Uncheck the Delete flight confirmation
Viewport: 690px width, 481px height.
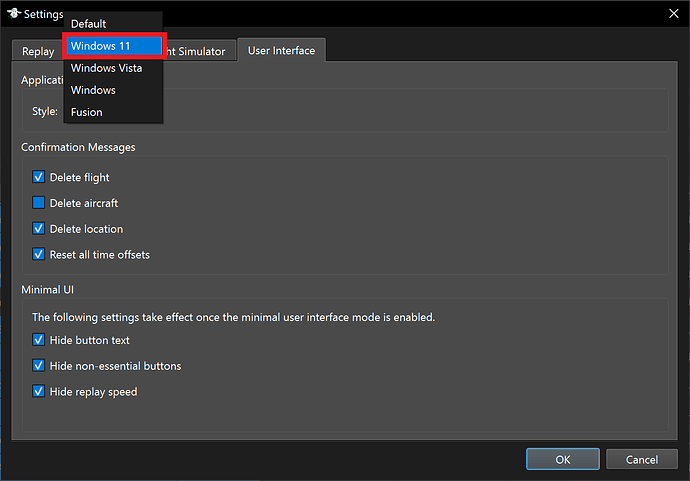click(x=39, y=177)
